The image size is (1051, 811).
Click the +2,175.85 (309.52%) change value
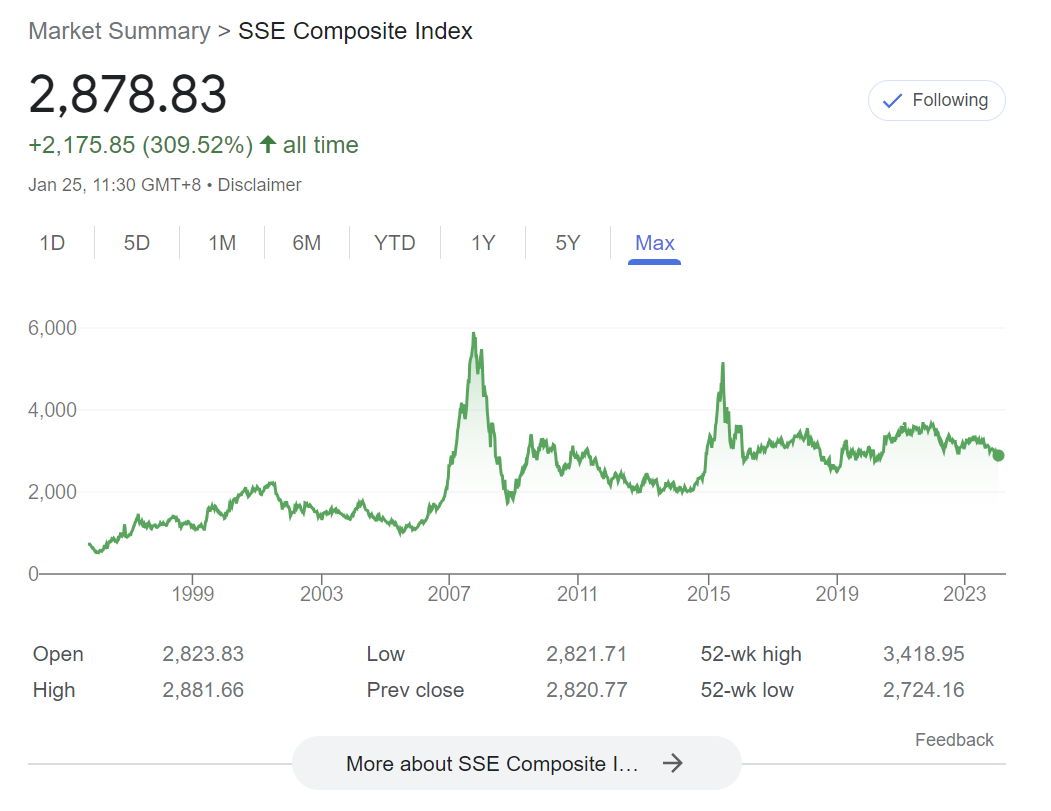(141, 145)
